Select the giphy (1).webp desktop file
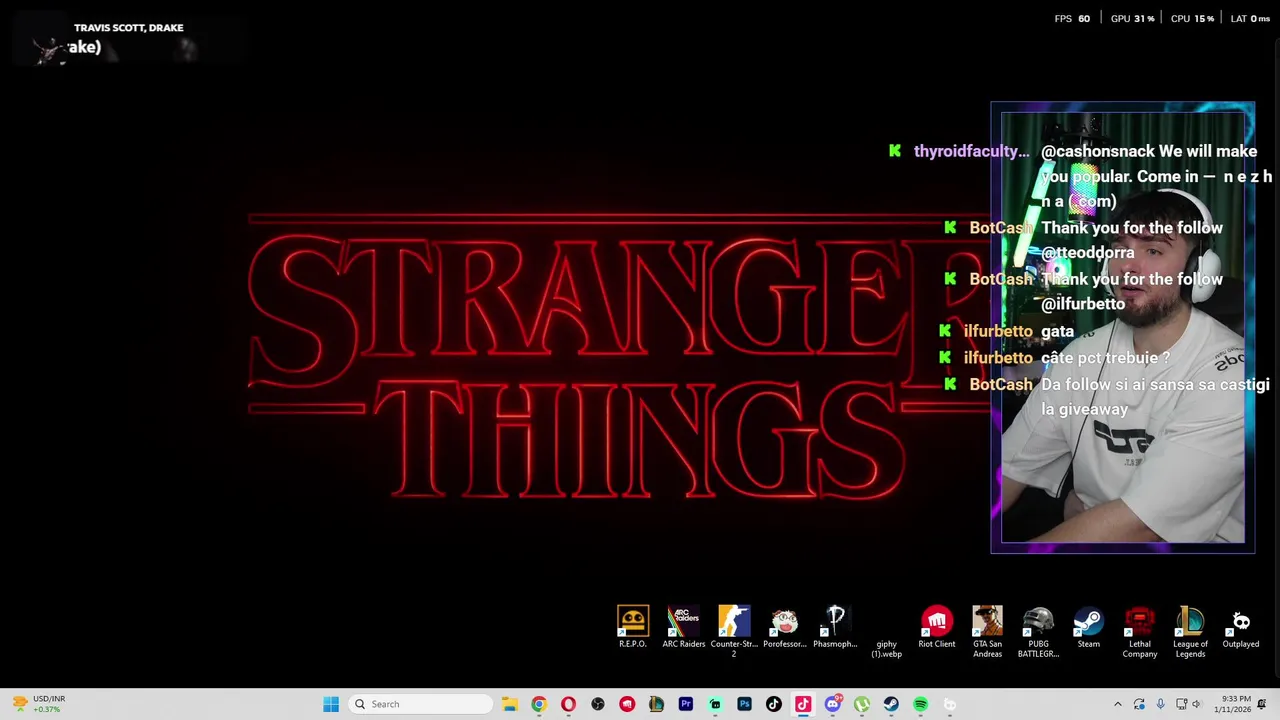 (886, 648)
